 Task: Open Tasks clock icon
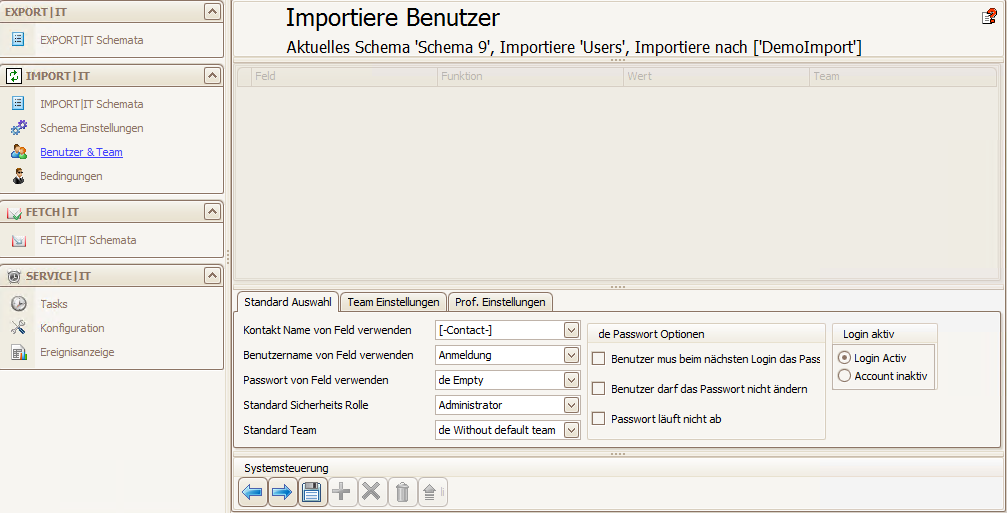coord(19,303)
